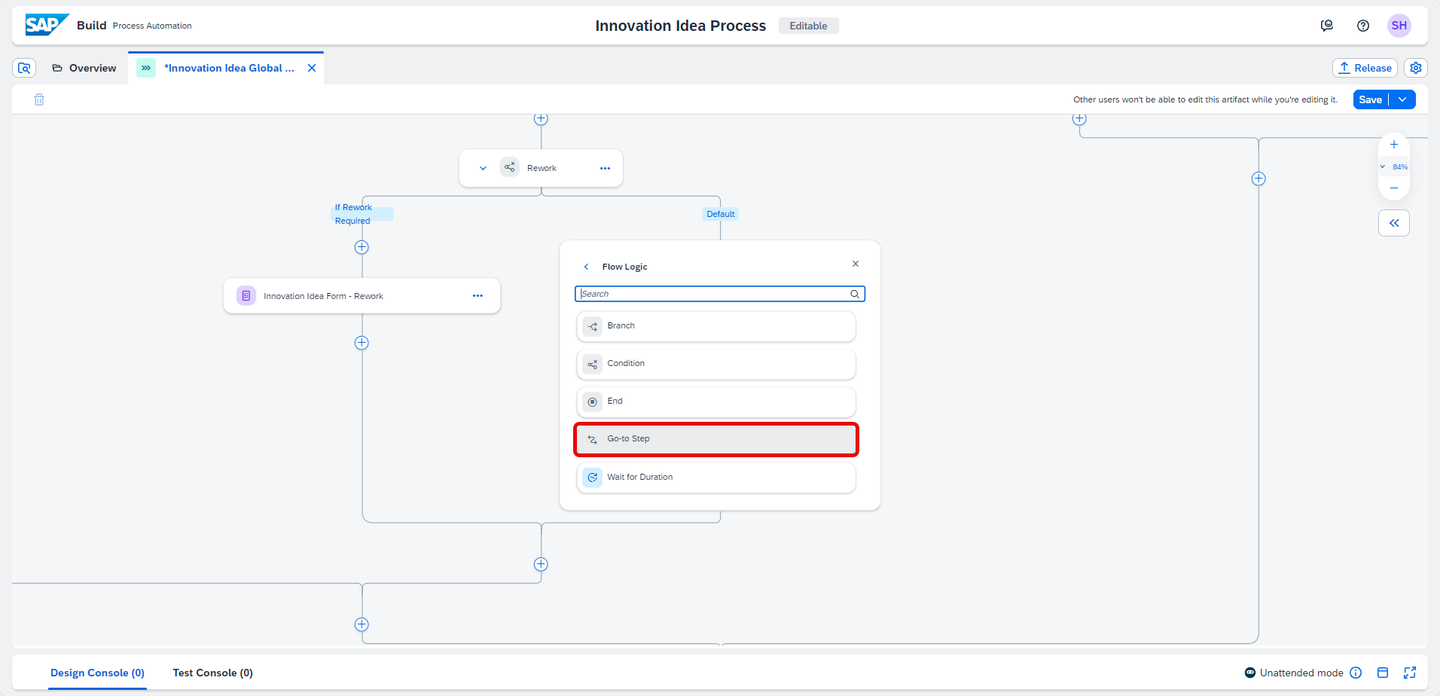The image size is (1440, 696).
Task: Expand the side panel double-chevron button
Action: (1394, 223)
